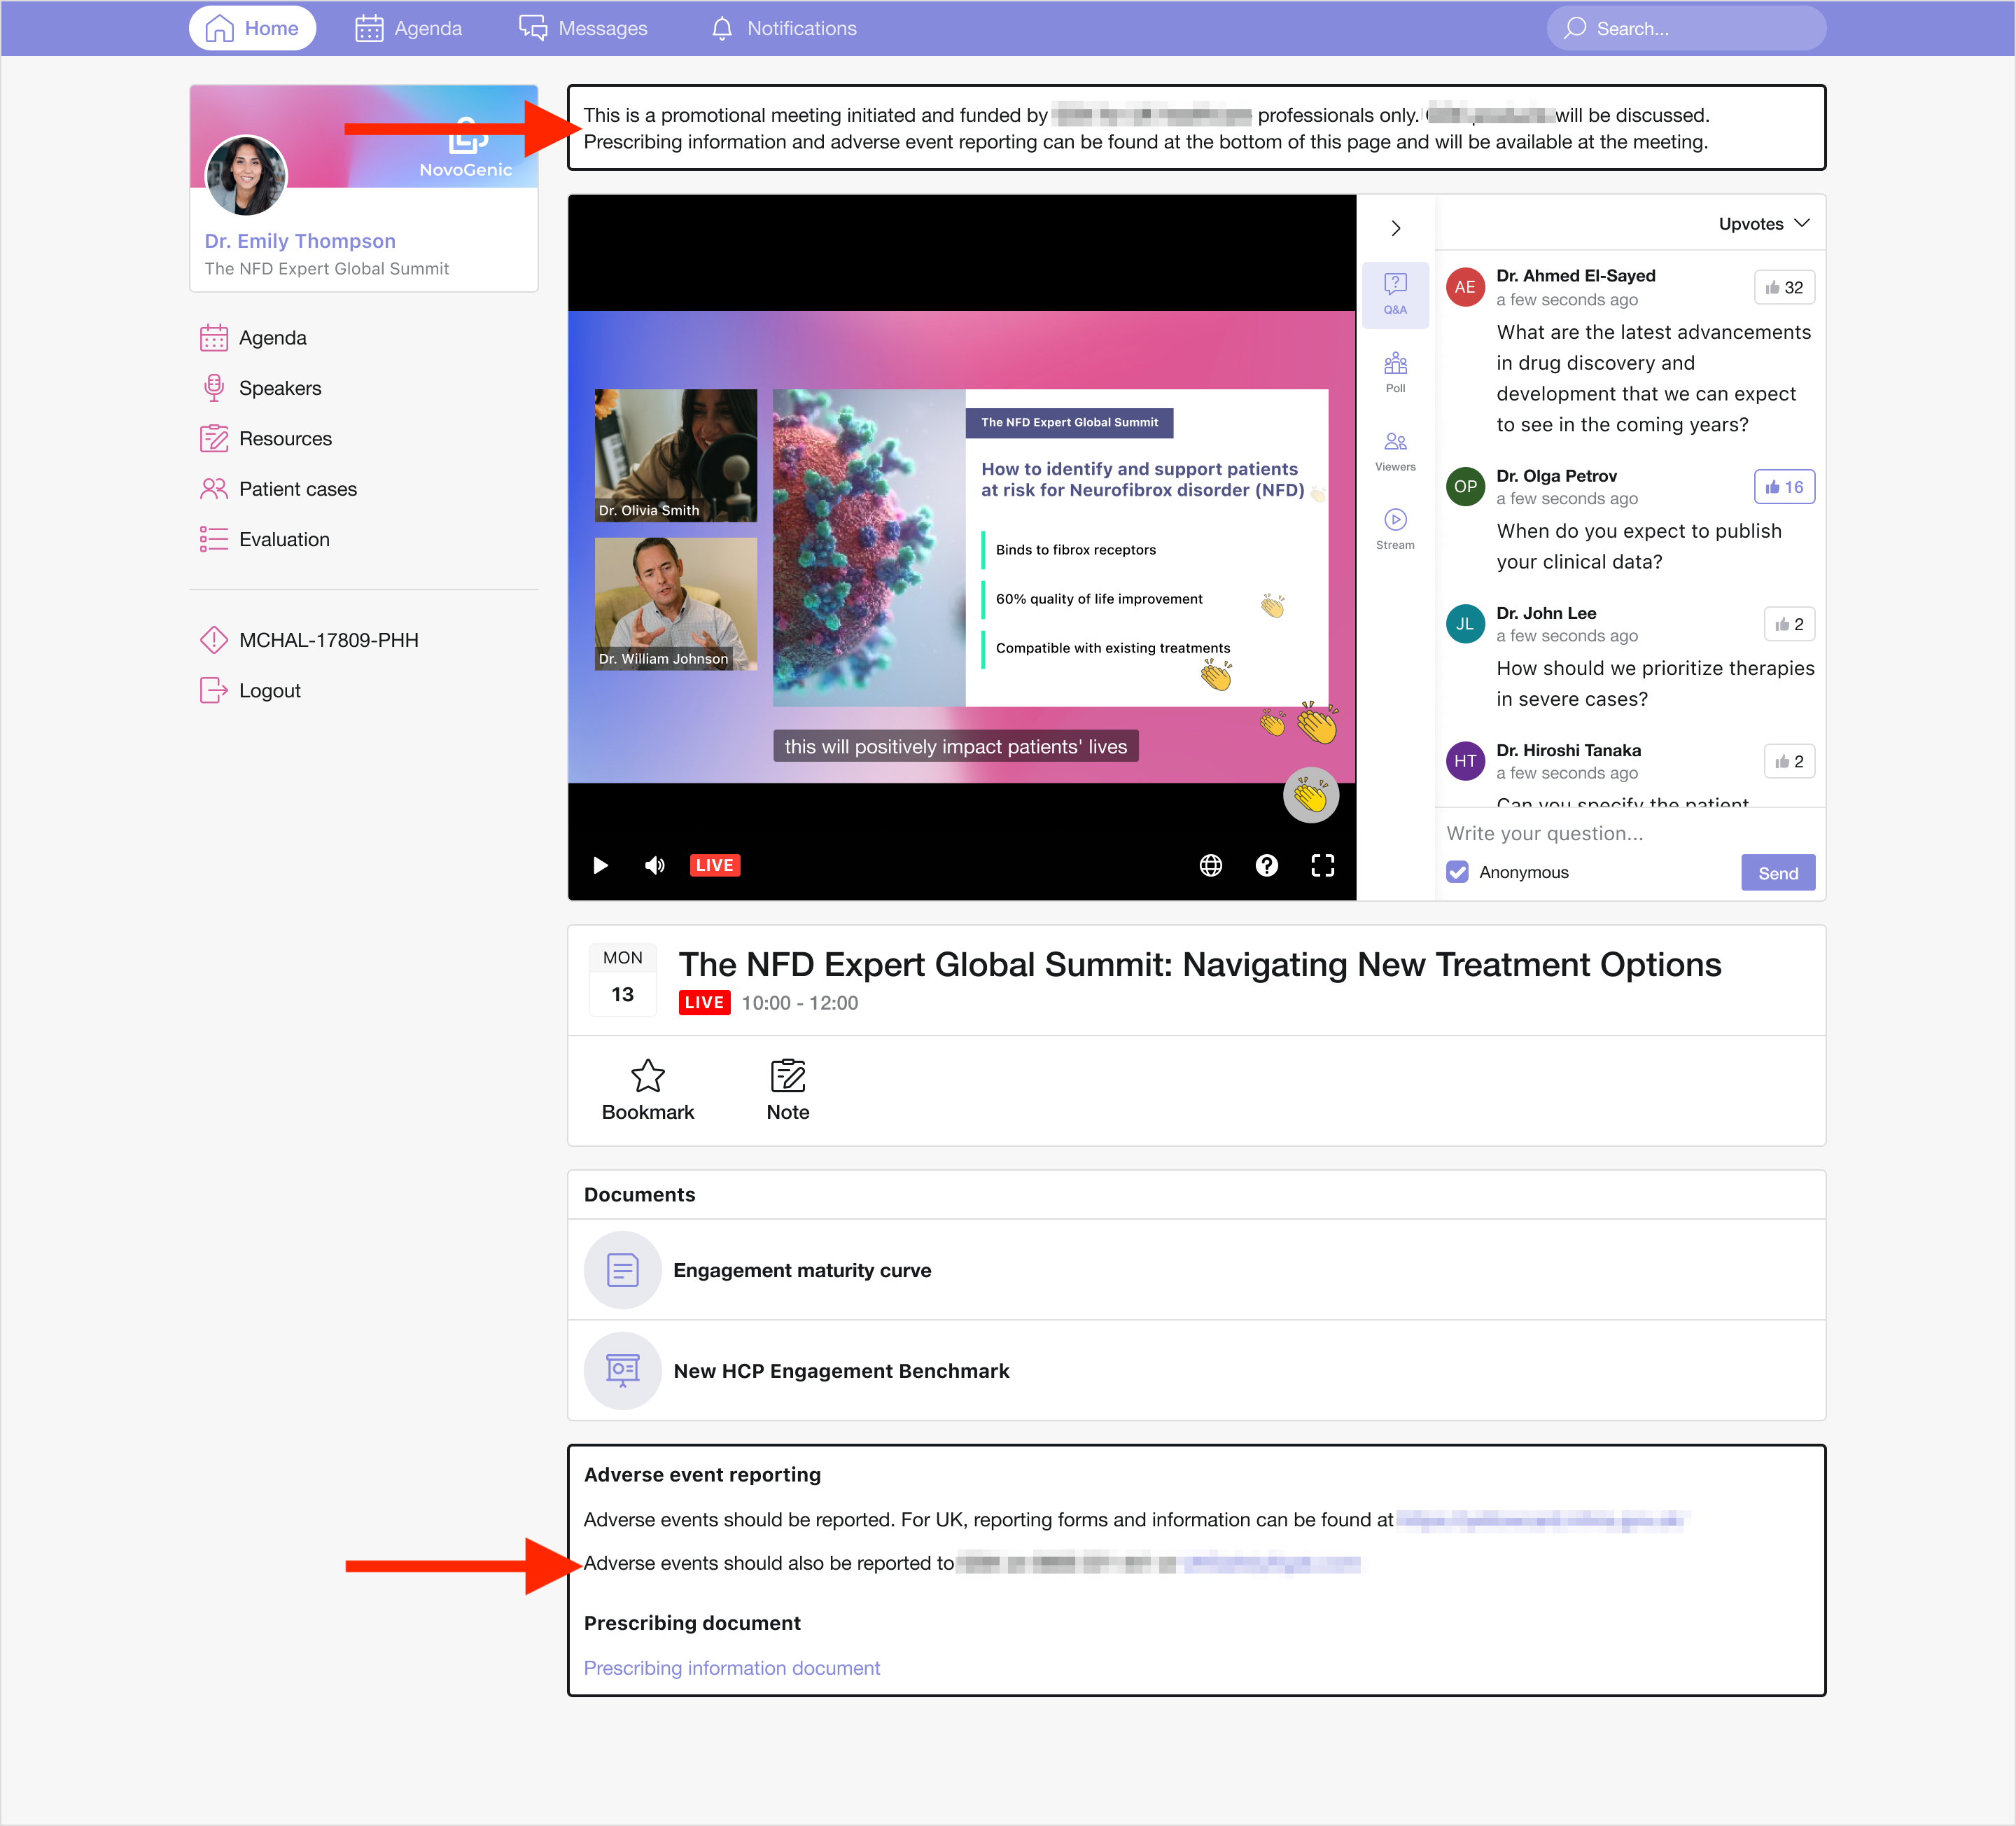Click the Search field in the header
The width and height of the screenshot is (2016, 1826).
[1686, 28]
